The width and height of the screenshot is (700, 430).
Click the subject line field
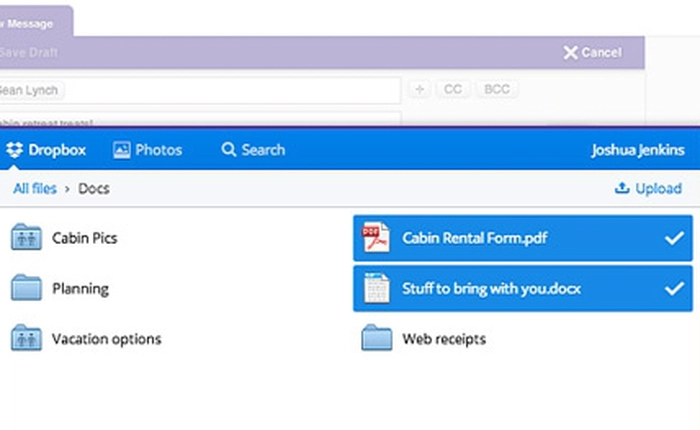(201, 119)
